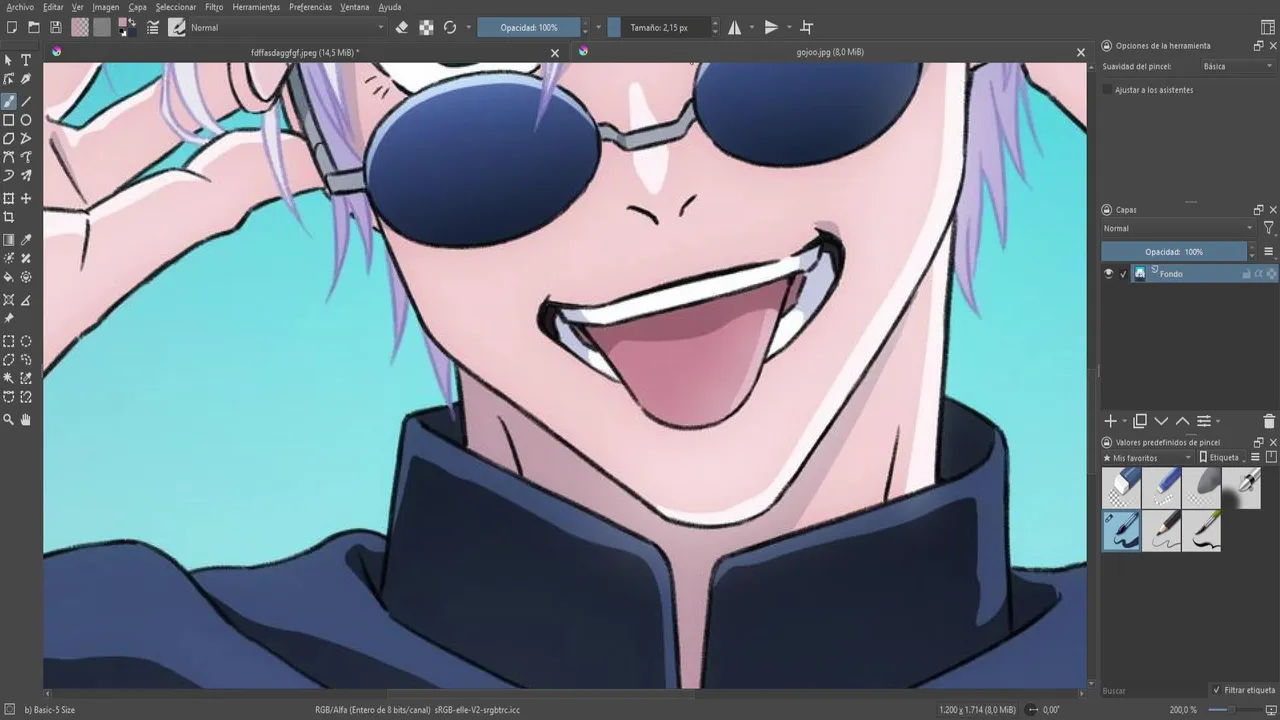This screenshot has height=720, width=1280.
Task: Open the Archivo menu
Action: click(20, 7)
